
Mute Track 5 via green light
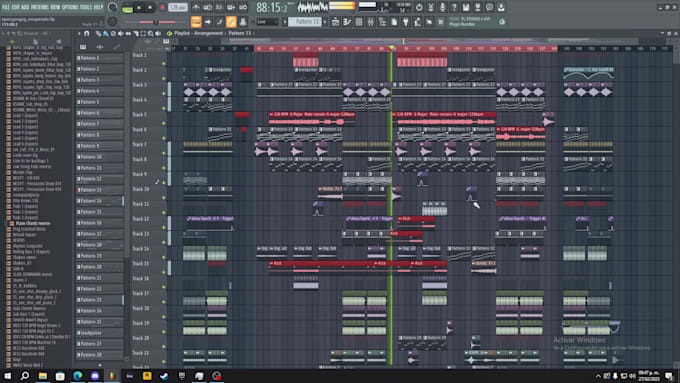(x=163, y=123)
